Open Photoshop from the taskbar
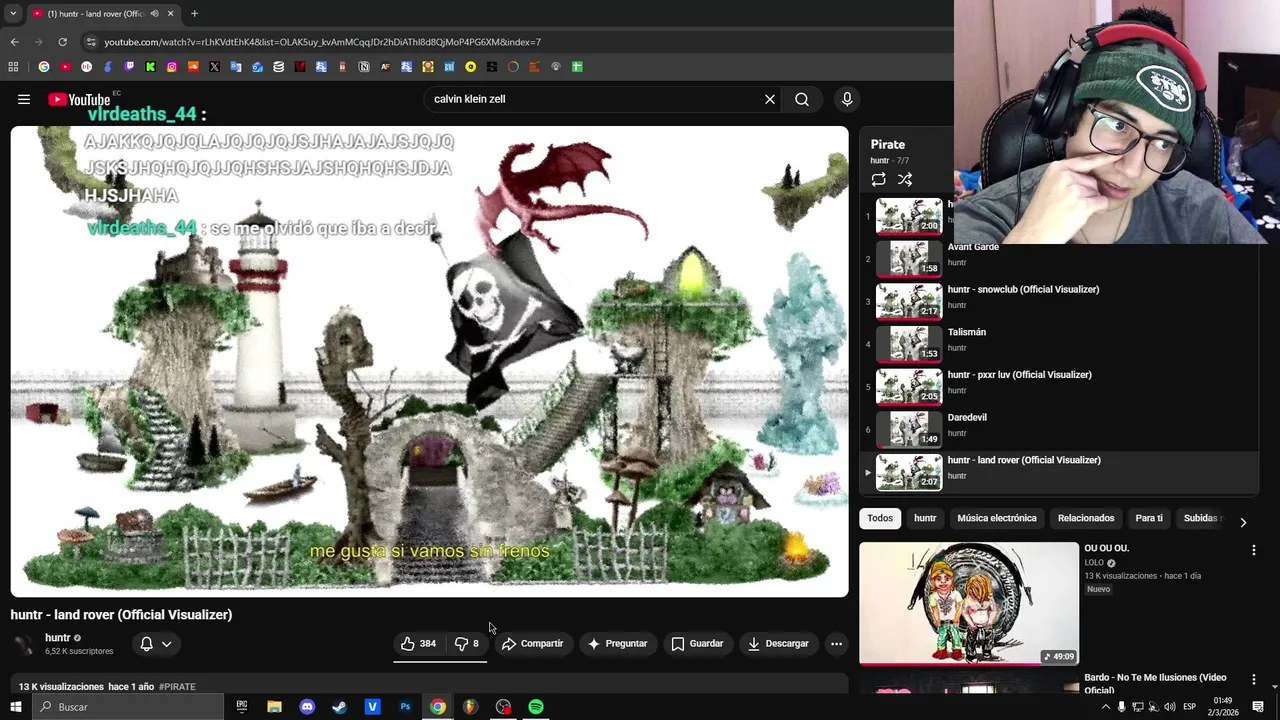Screen dimensions: 1280x720 405,707
